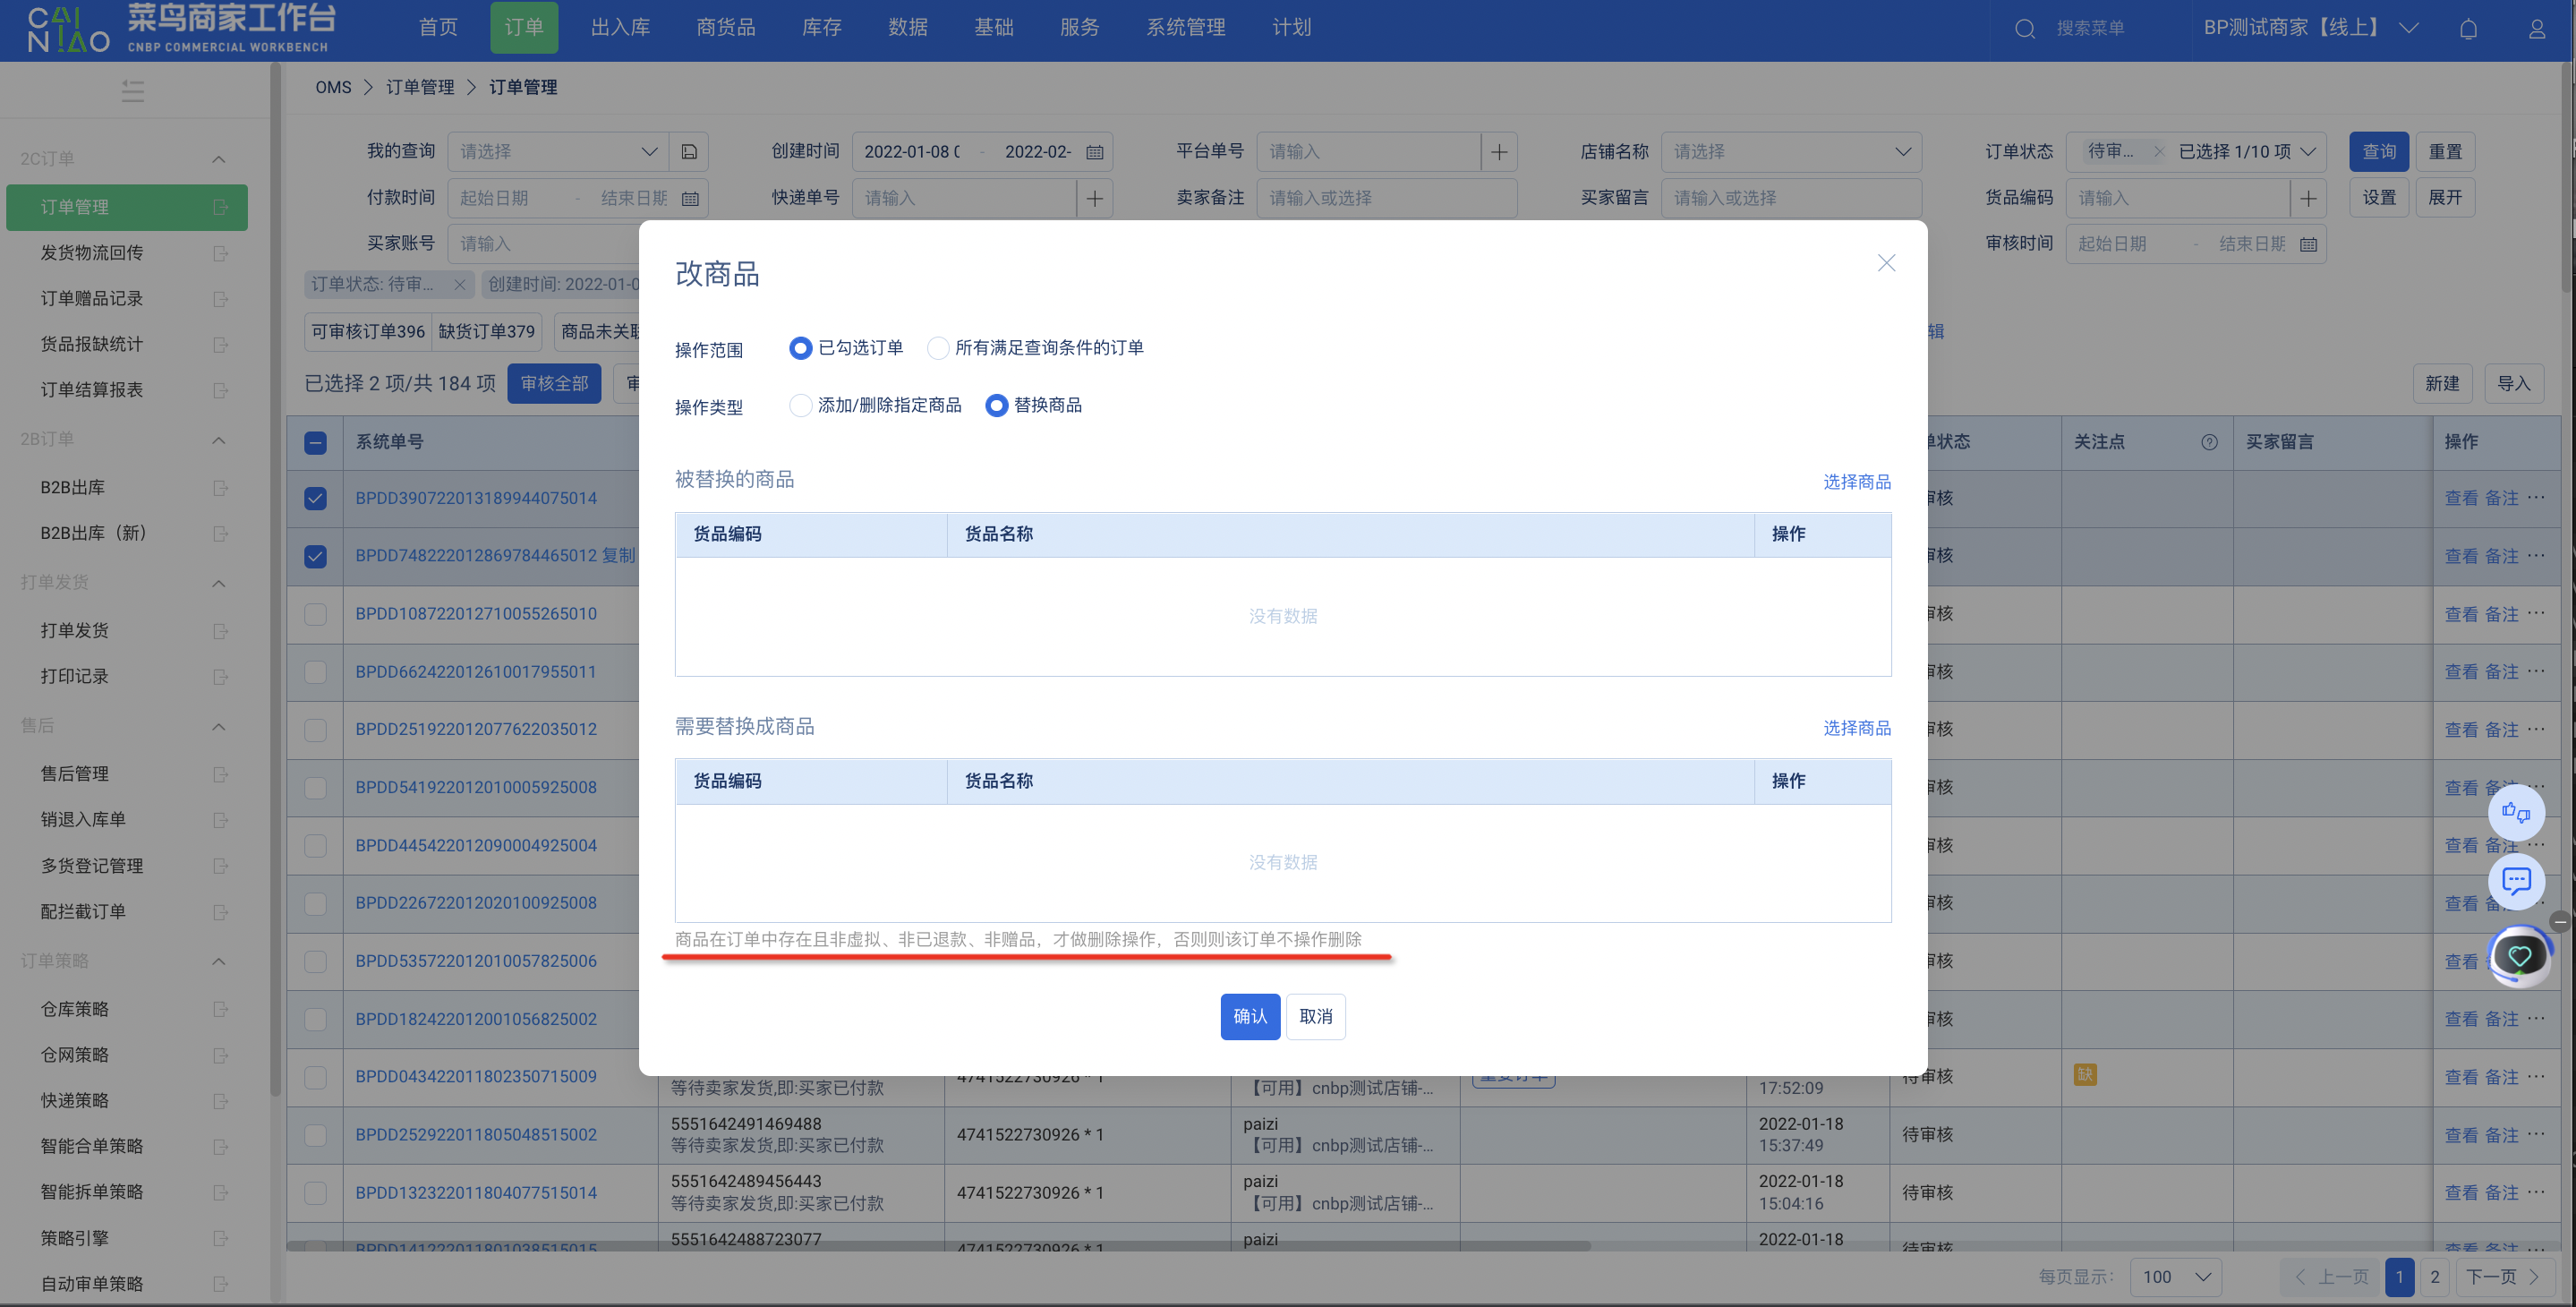Viewport: 2576px width, 1307px height.
Task: Select 所有满足查询条件的订单 radio option
Action: (937, 348)
